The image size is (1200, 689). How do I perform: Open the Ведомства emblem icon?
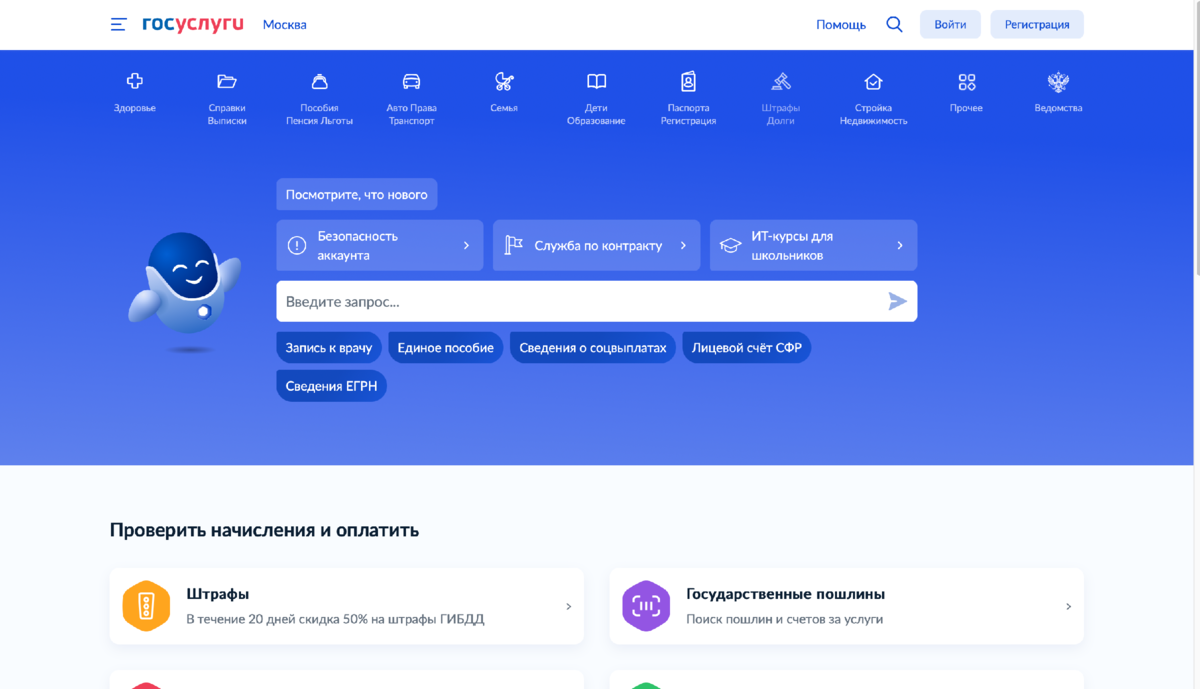[x=1058, y=82]
